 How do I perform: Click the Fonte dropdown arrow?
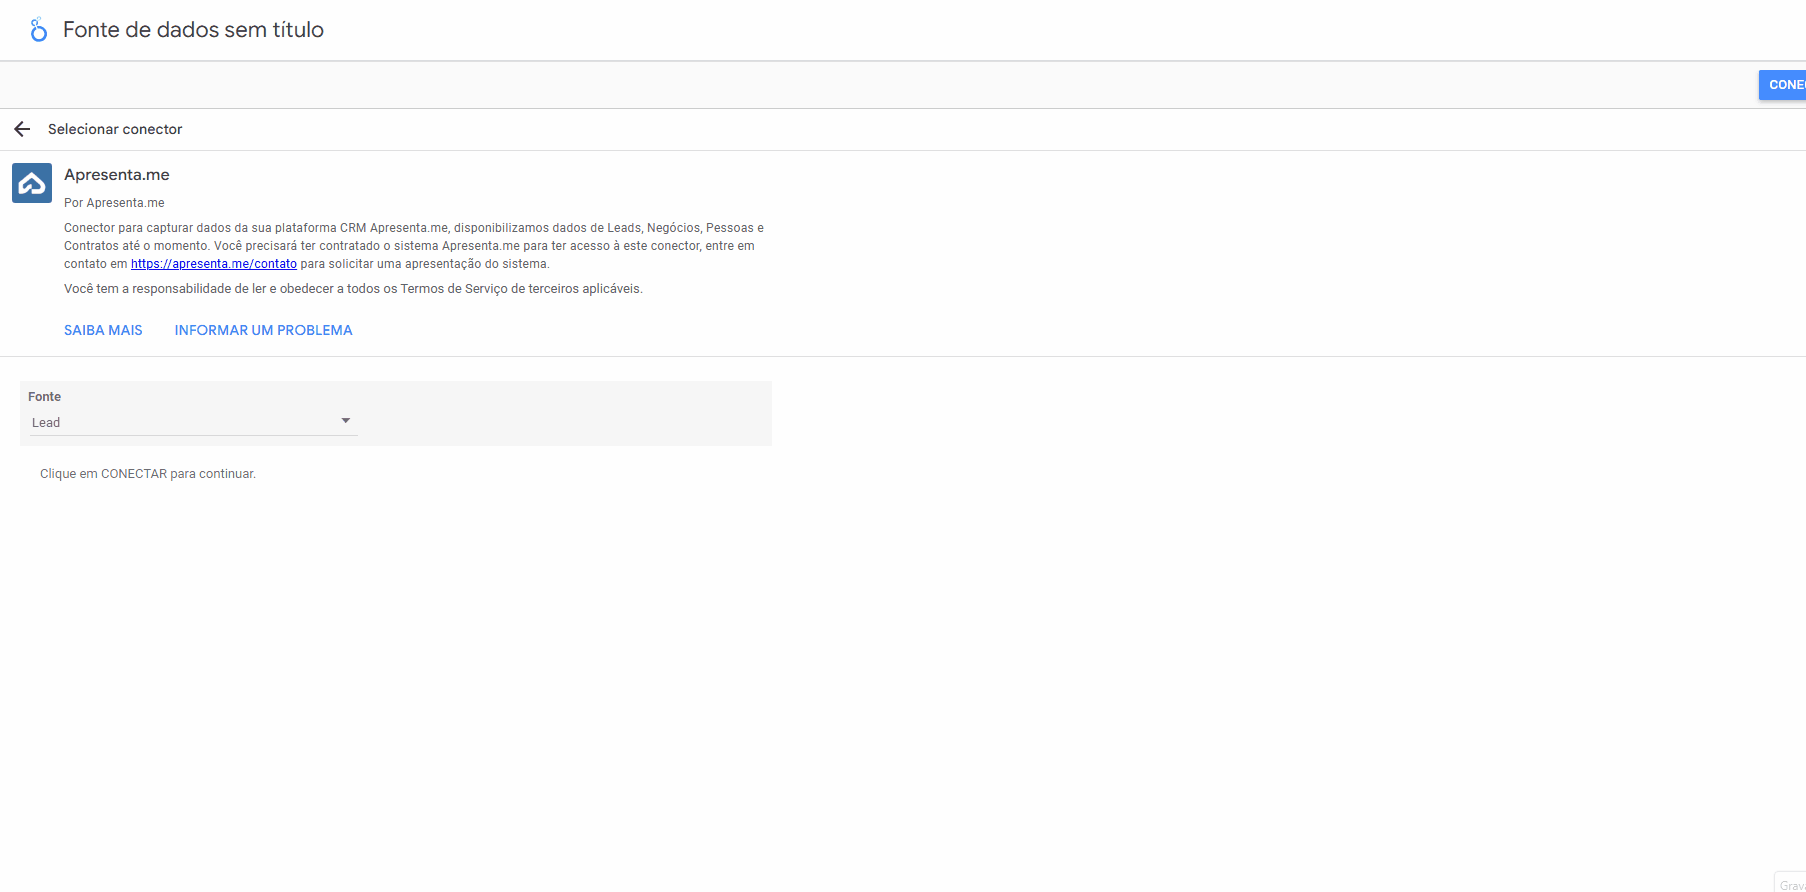pyautogui.click(x=345, y=421)
